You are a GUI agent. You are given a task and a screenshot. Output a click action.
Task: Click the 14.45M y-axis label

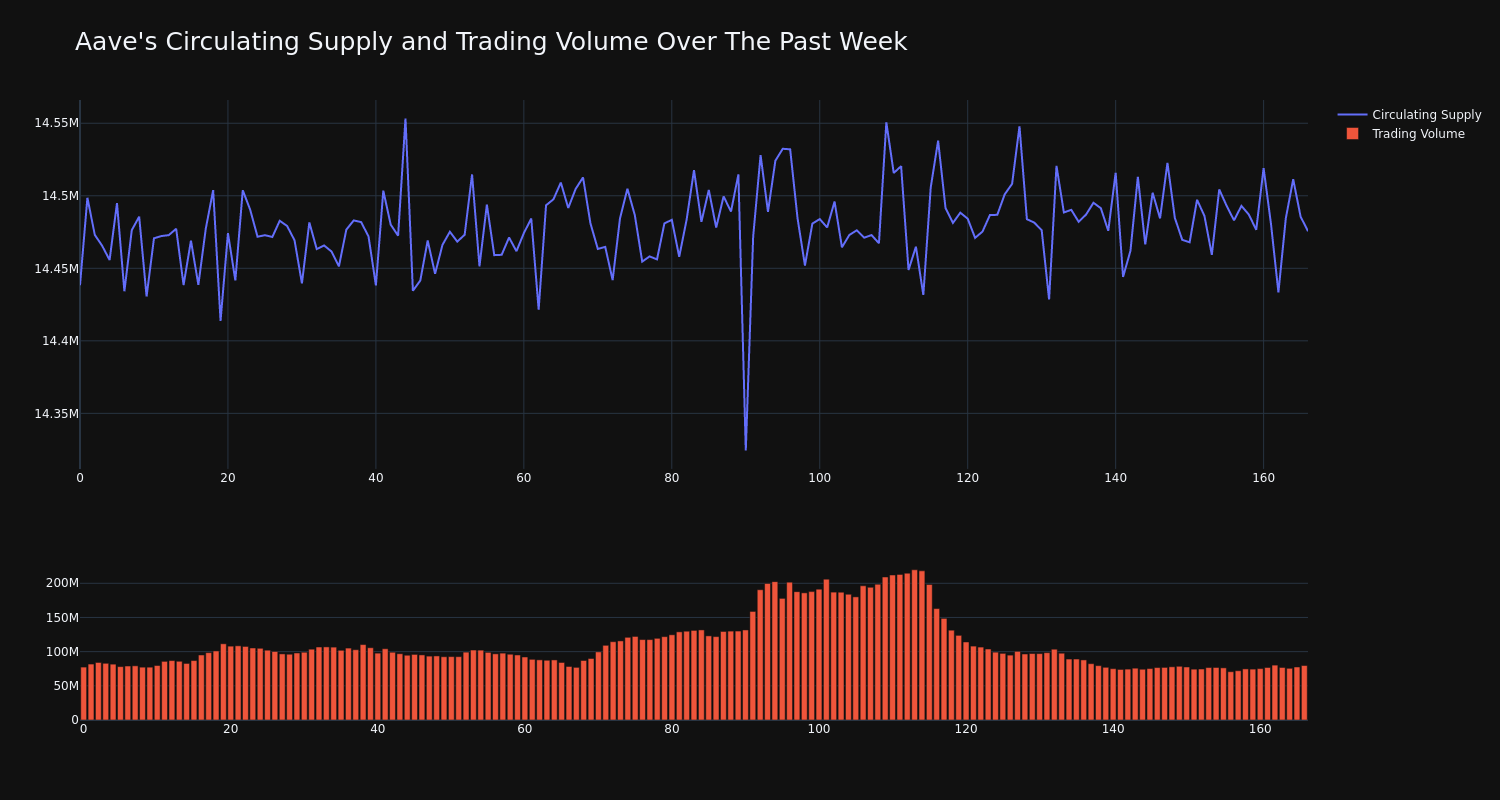56,268
